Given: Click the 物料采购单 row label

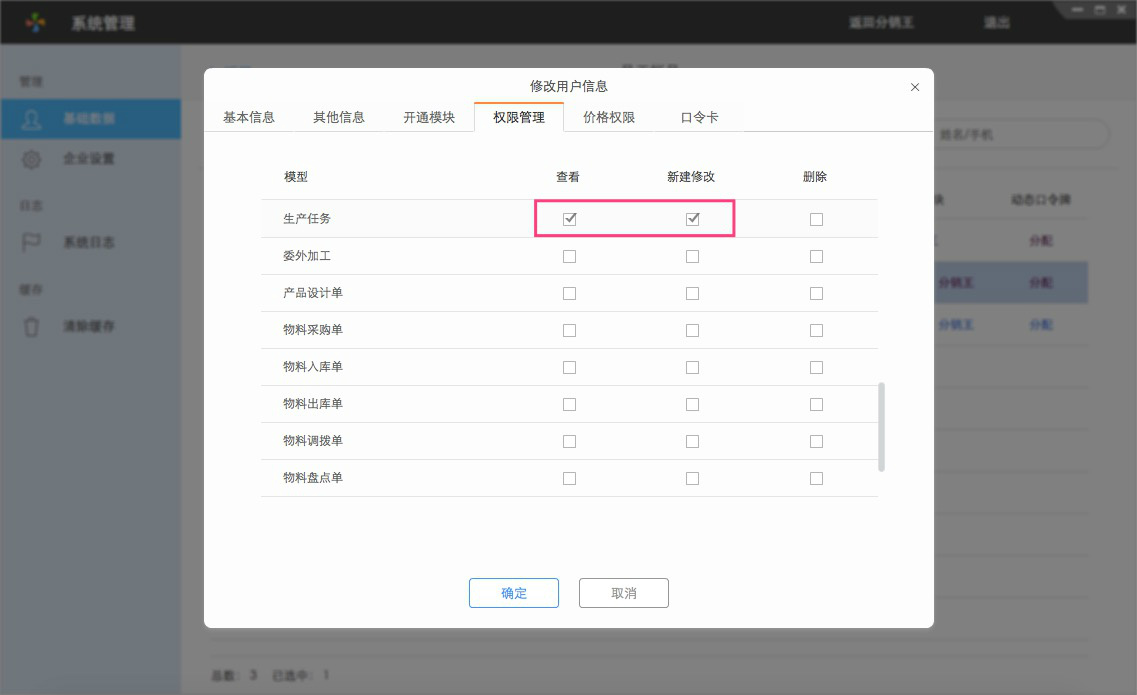Looking at the screenshot, I should 313,329.
